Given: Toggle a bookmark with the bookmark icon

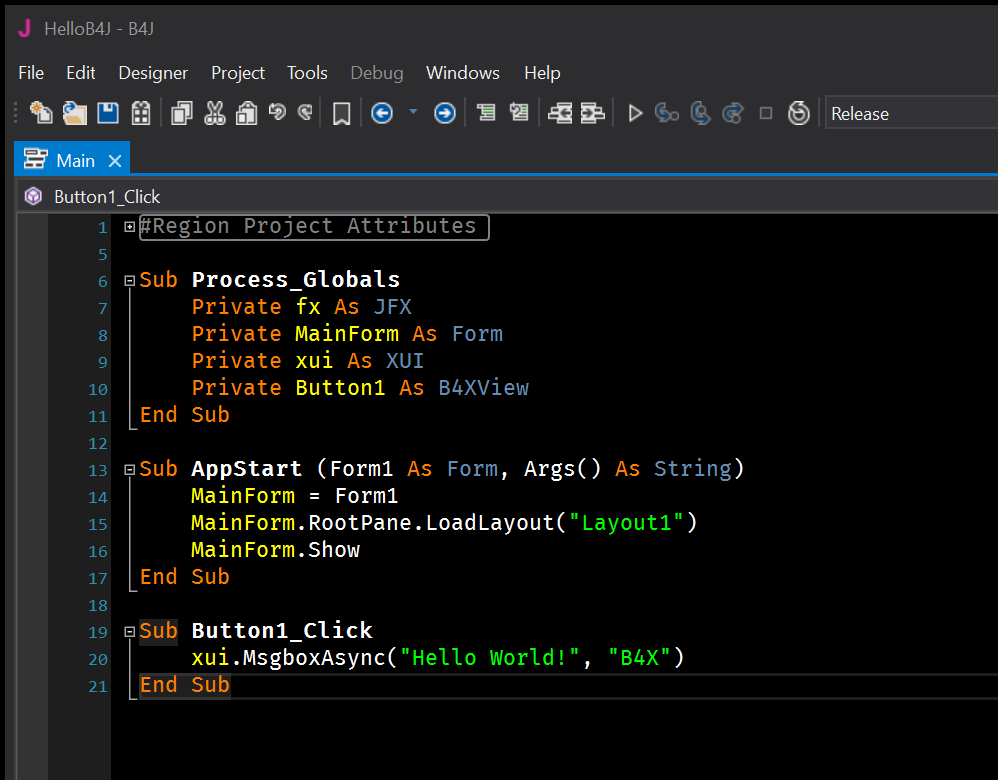Looking at the screenshot, I should click(x=342, y=114).
